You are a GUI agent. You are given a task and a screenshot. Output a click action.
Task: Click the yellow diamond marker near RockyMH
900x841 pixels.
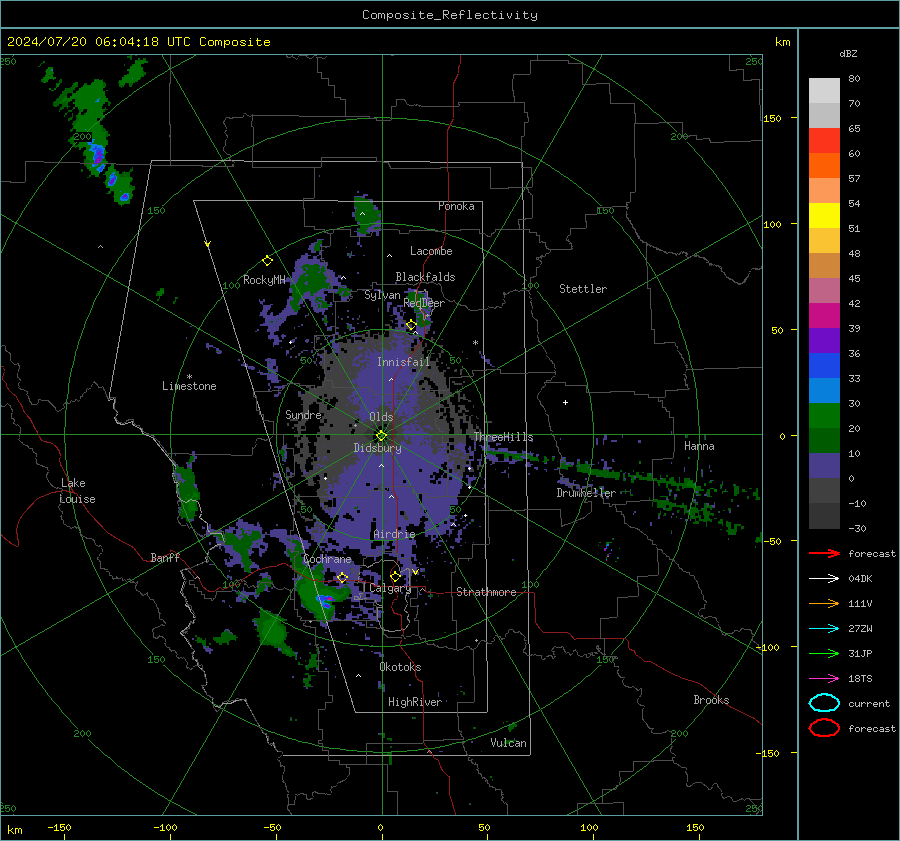tap(267, 261)
